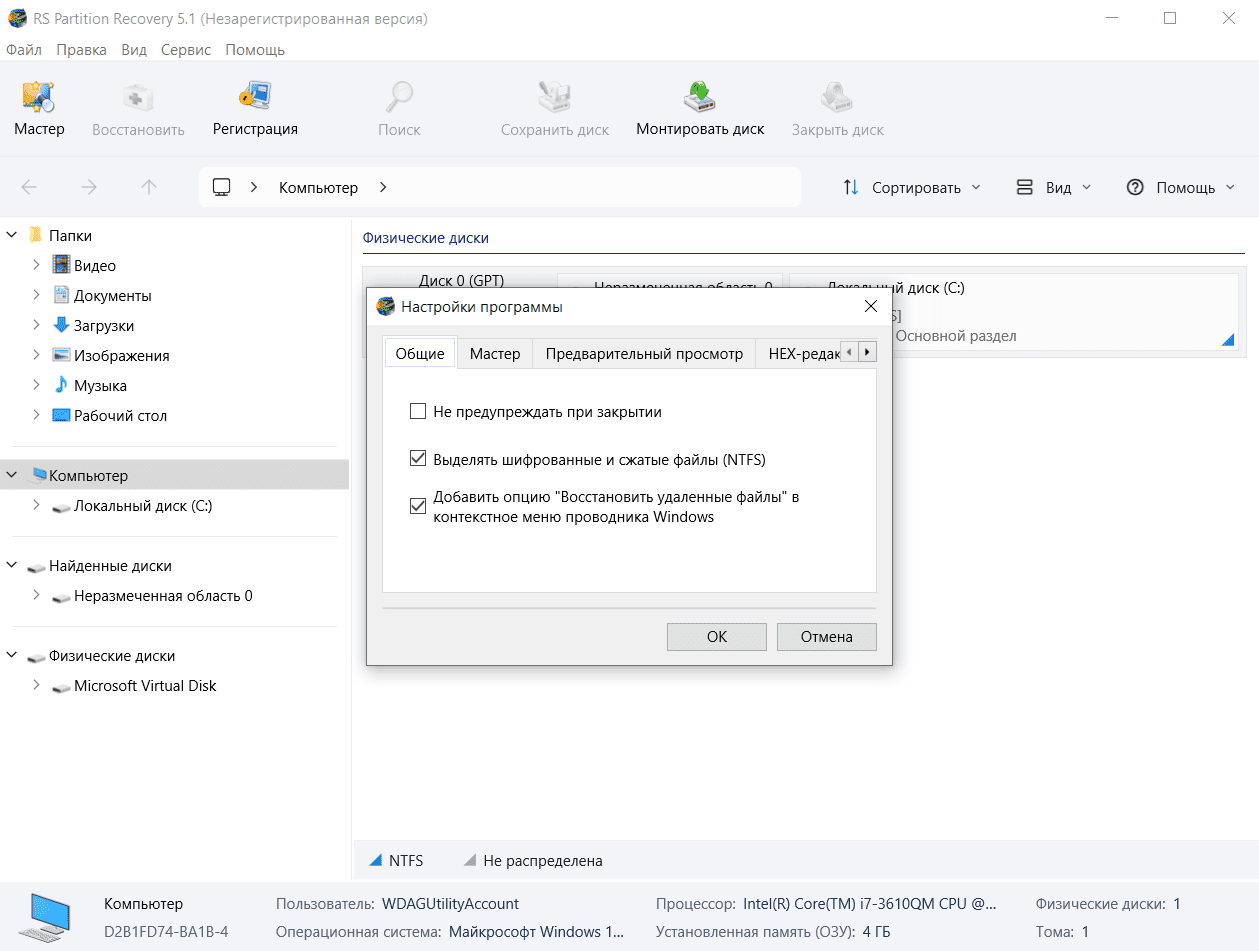Viewport: 1259px width, 951px height.
Task: Select the Документы folder in the tree
Action: [113, 296]
